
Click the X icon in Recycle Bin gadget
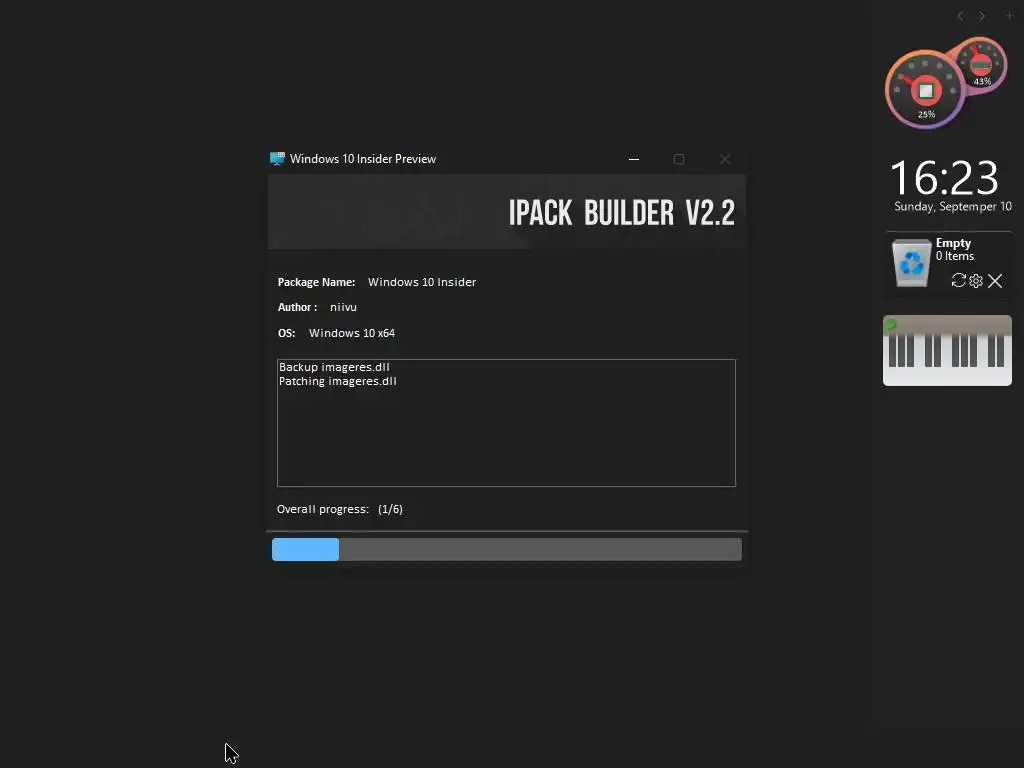(995, 281)
